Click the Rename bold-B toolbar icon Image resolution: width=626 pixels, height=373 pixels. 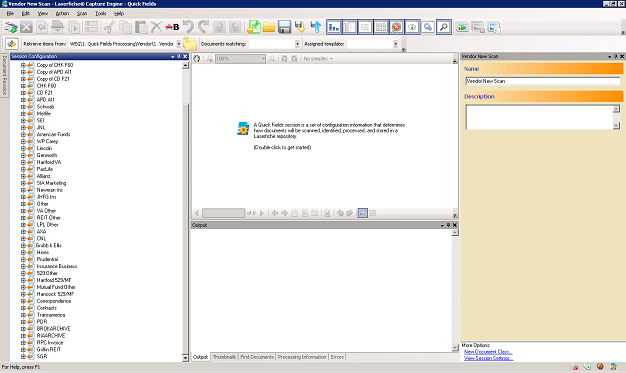tap(172, 27)
